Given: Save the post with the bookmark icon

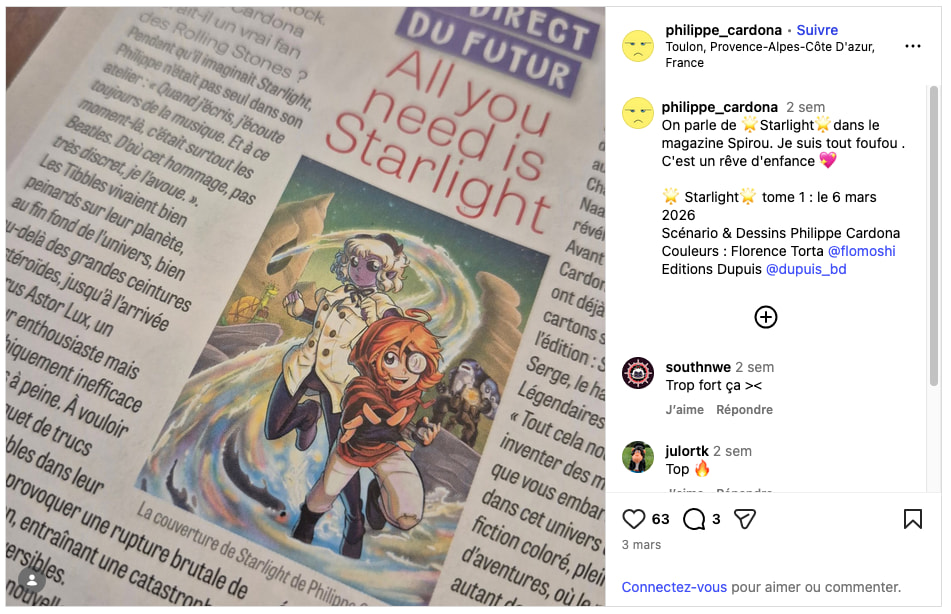Looking at the screenshot, I should [913, 519].
